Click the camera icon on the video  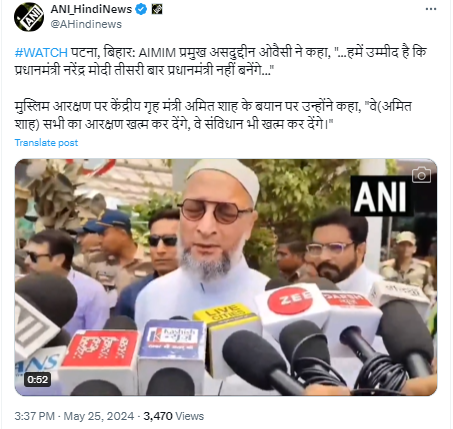[x=421, y=175]
